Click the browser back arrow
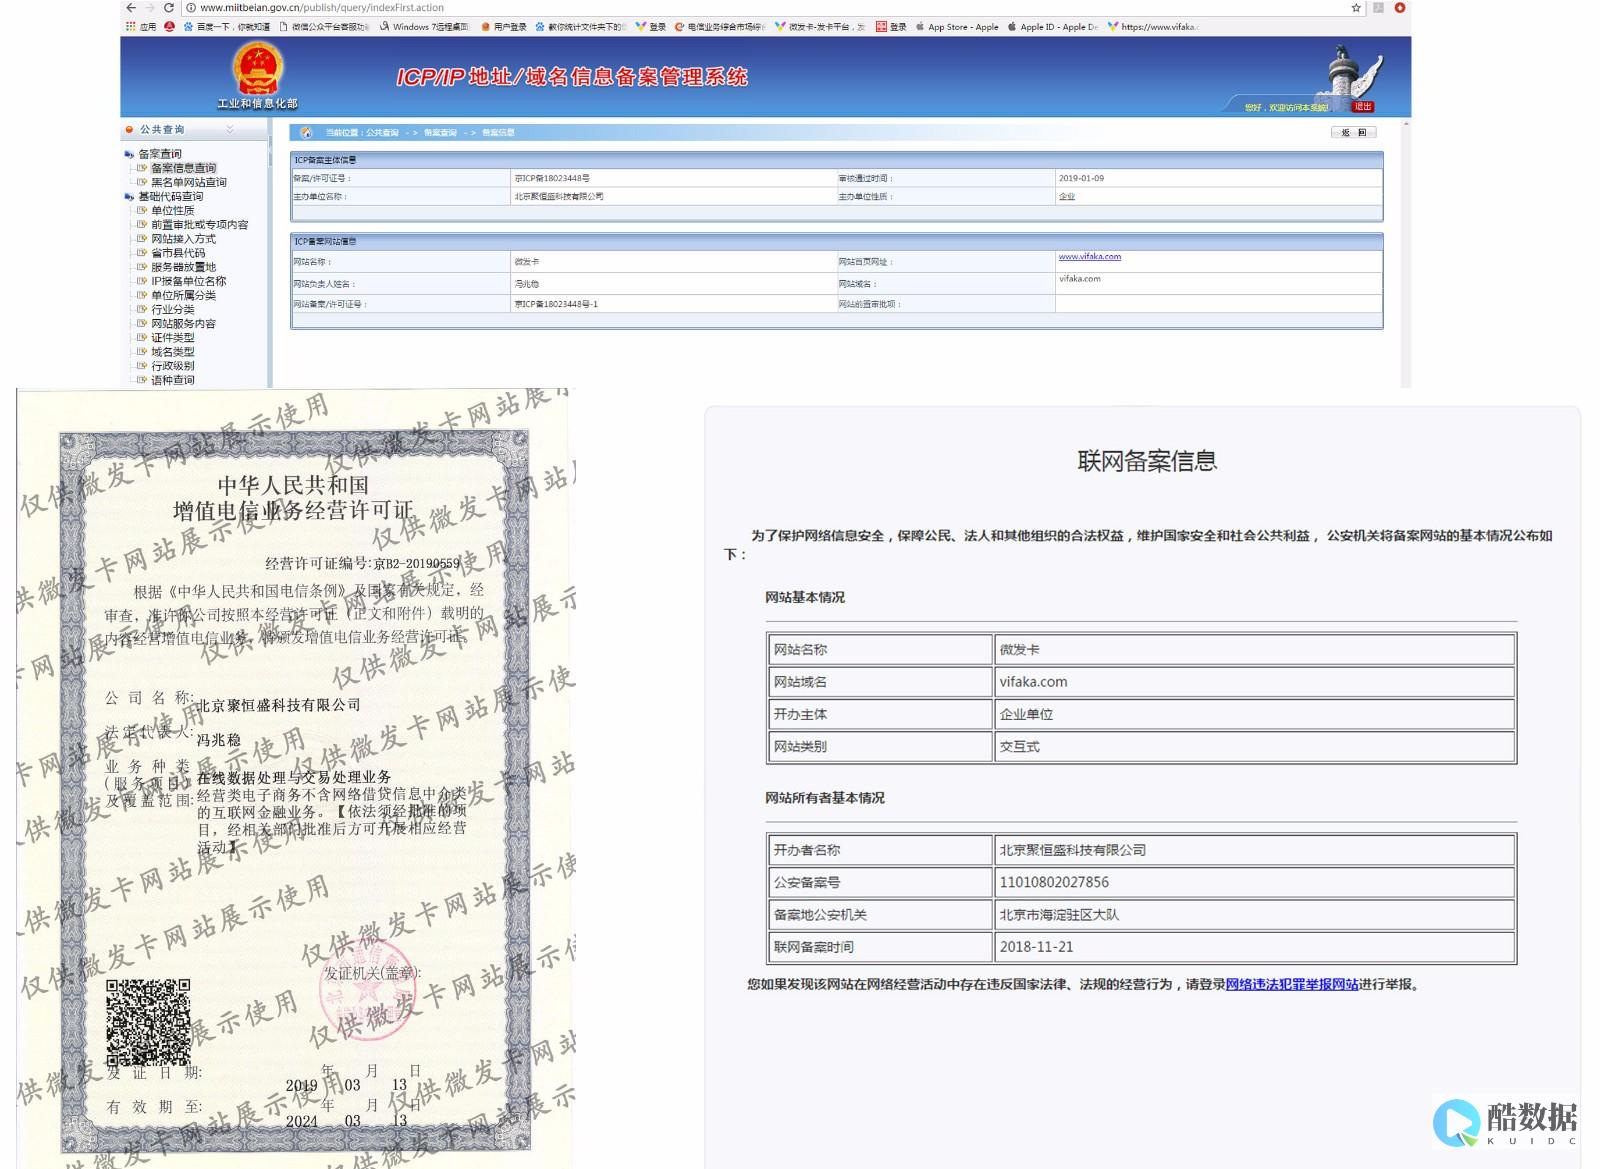This screenshot has height=1169, width=1600. point(130,7)
